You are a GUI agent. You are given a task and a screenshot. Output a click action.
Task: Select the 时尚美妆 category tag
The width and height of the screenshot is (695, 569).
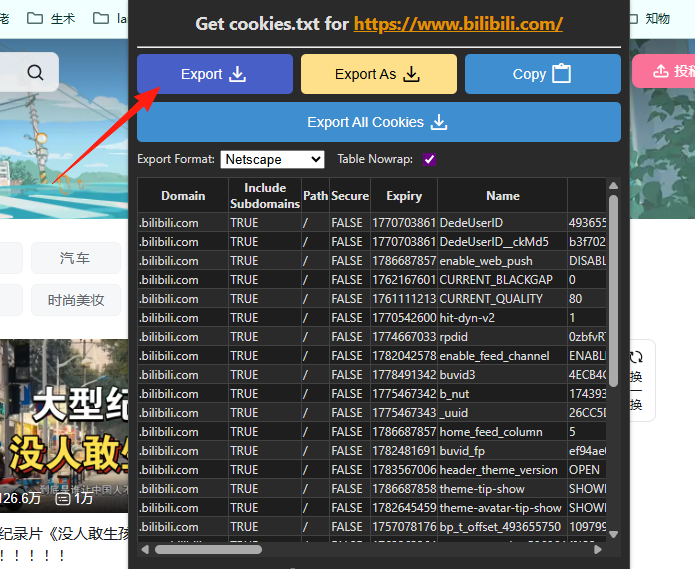(75, 300)
